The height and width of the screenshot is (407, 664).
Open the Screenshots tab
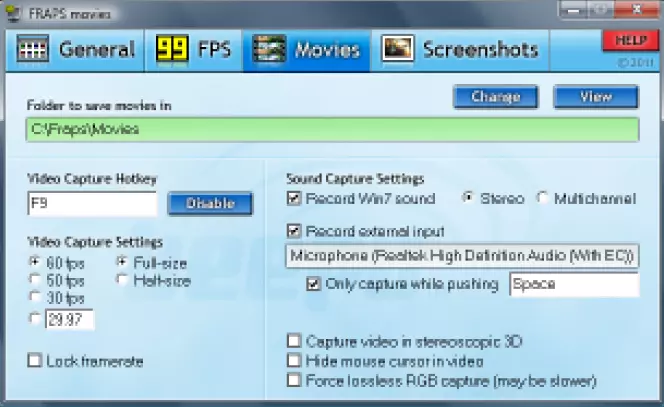(x=460, y=50)
